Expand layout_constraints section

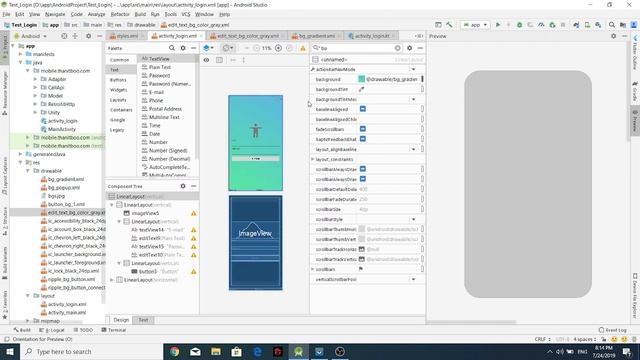click(313, 159)
